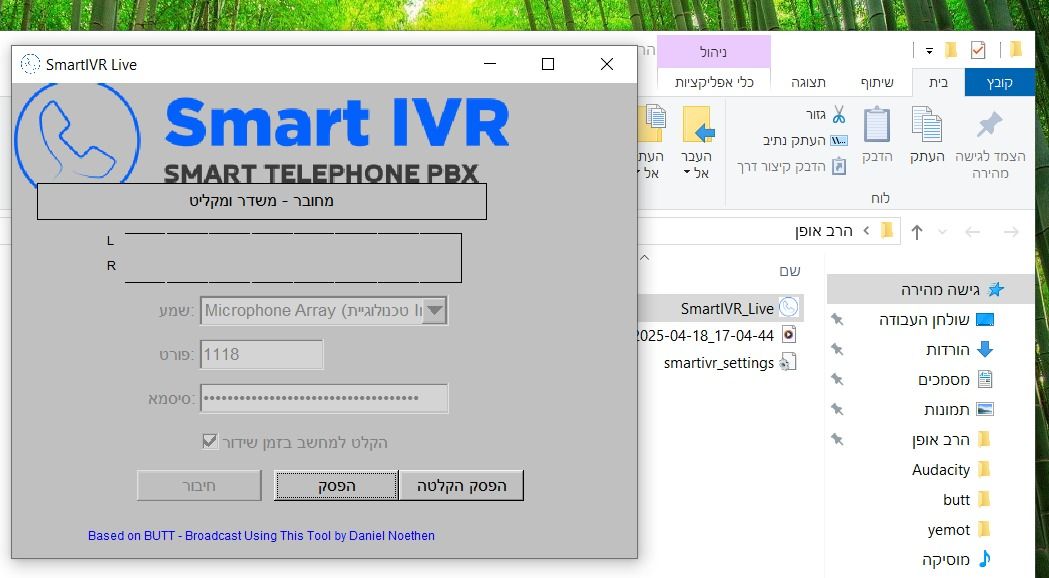This screenshot has height=578, width=1049.
Task: Click the Up arrow navigation button
Action: pos(917,232)
